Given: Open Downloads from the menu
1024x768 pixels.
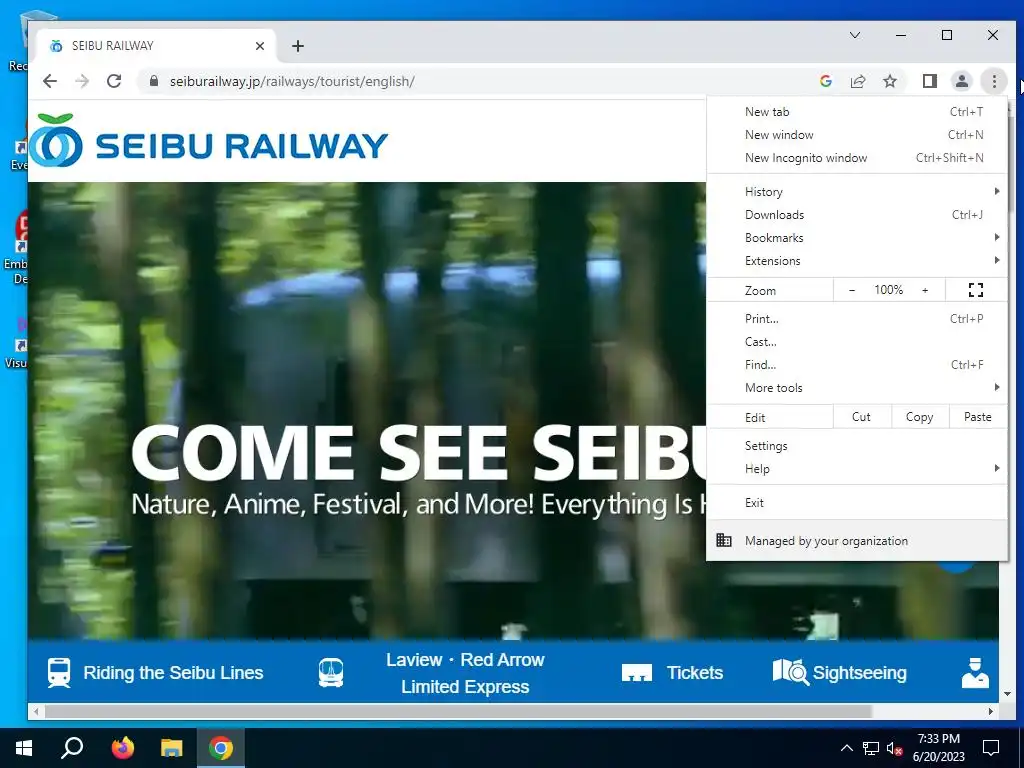Looking at the screenshot, I should click(857, 214).
